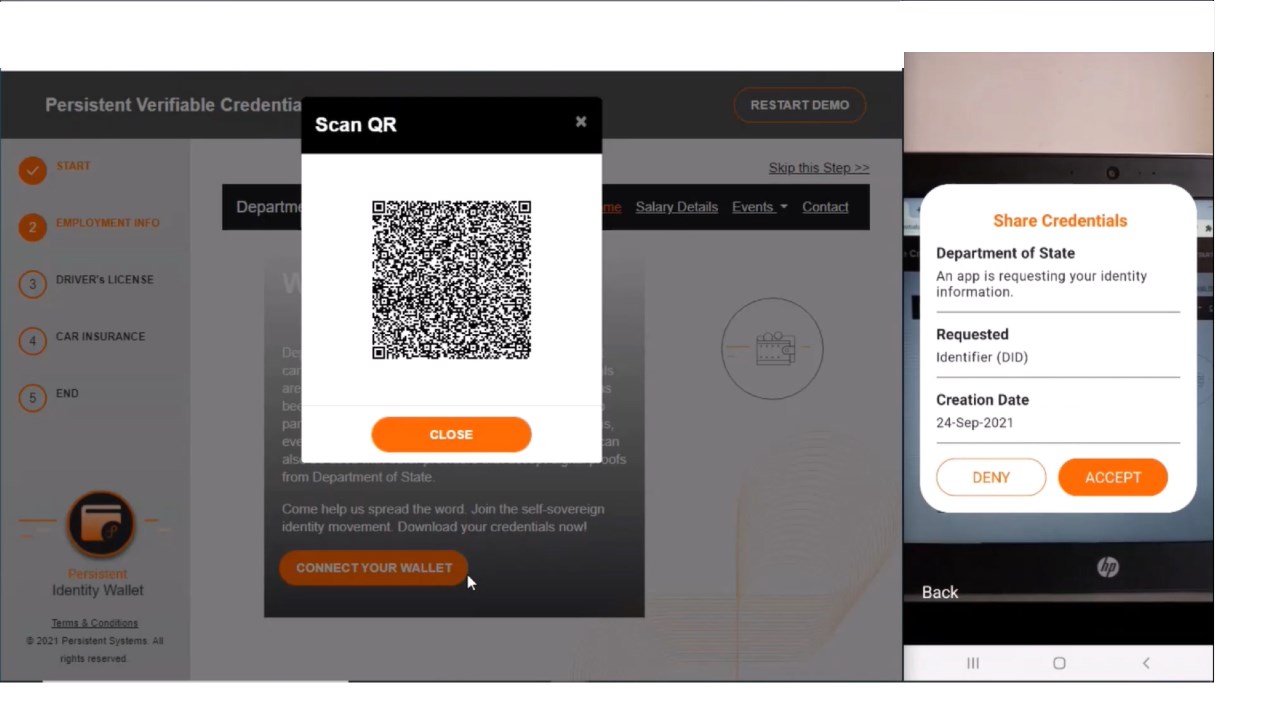
Task: Expand the Events dropdown menu
Action: pos(760,207)
